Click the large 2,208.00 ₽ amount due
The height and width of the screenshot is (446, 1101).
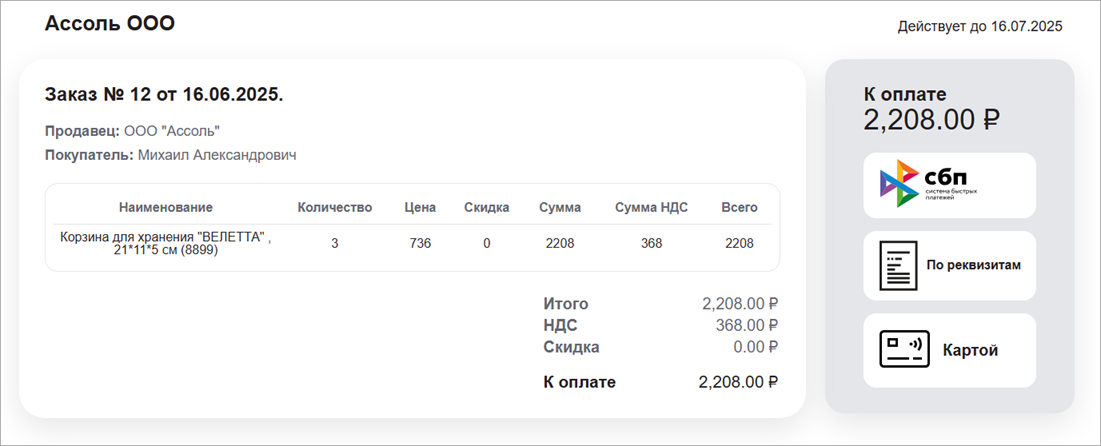click(932, 121)
